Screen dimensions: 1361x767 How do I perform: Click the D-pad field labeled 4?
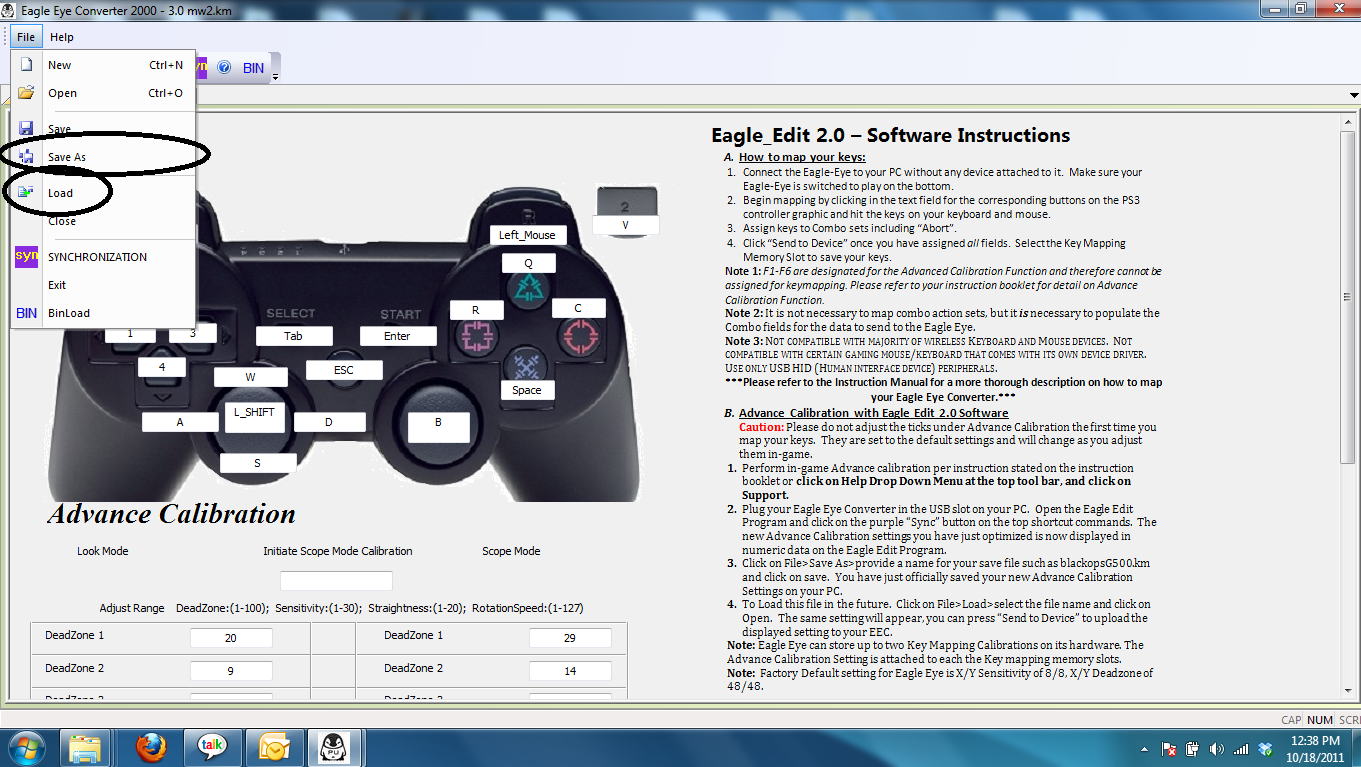(x=161, y=367)
